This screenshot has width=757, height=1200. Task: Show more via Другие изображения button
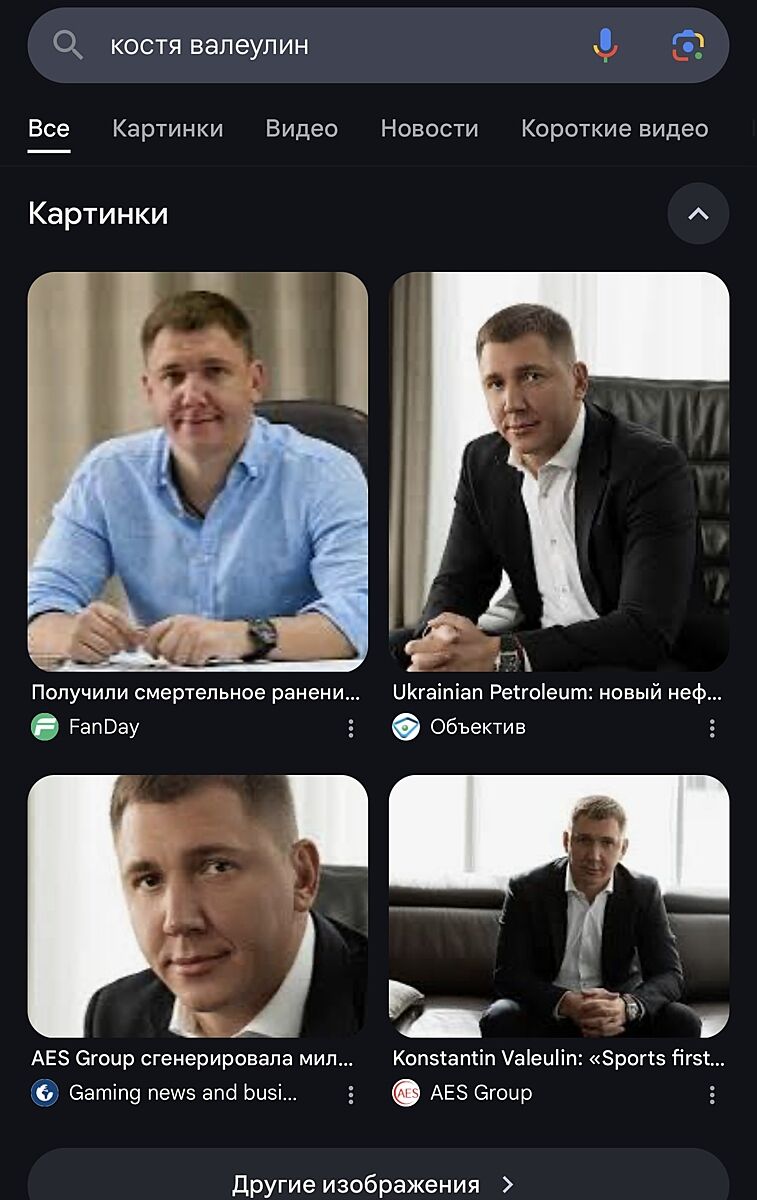(x=378, y=1180)
